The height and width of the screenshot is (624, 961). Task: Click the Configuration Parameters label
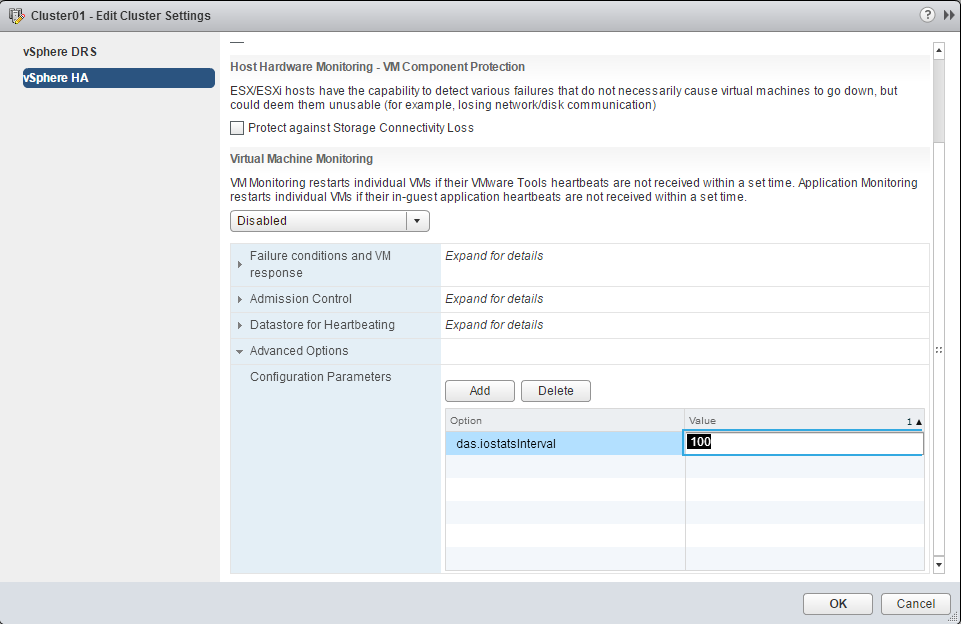pyautogui.click(x=321, y=377)
